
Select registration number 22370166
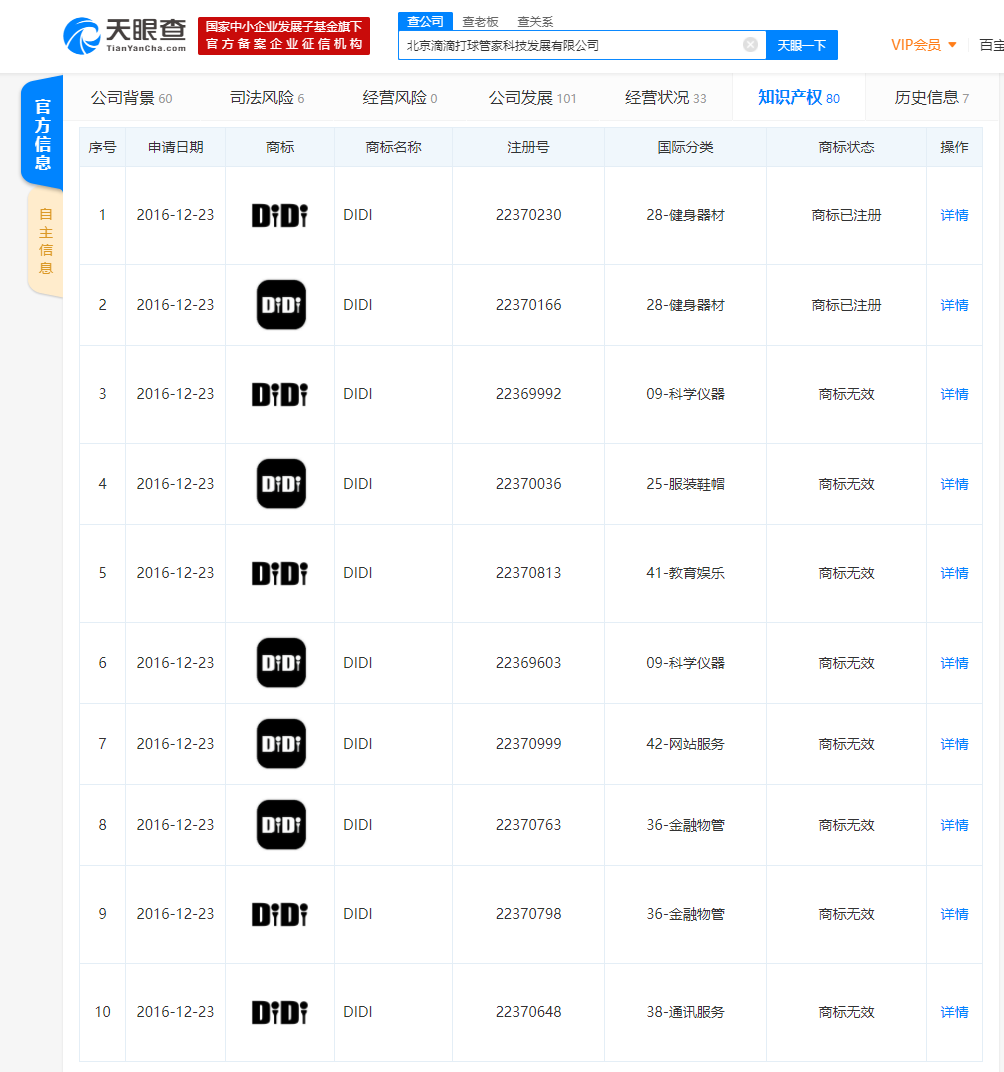tap(528, 305)
